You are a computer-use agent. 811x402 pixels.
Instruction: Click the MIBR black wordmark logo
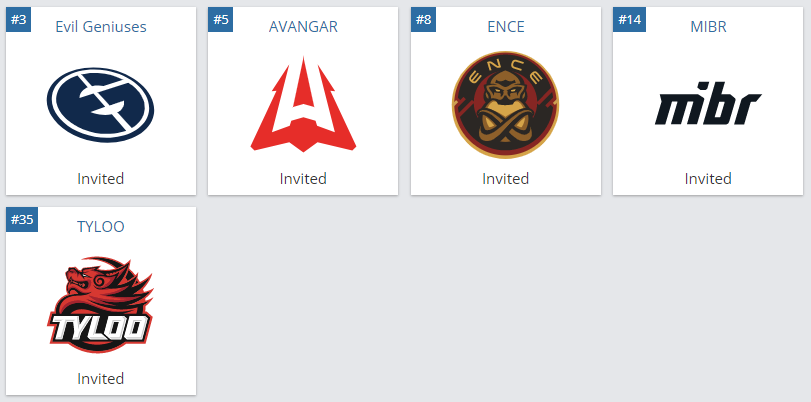(x=708, y=103)
